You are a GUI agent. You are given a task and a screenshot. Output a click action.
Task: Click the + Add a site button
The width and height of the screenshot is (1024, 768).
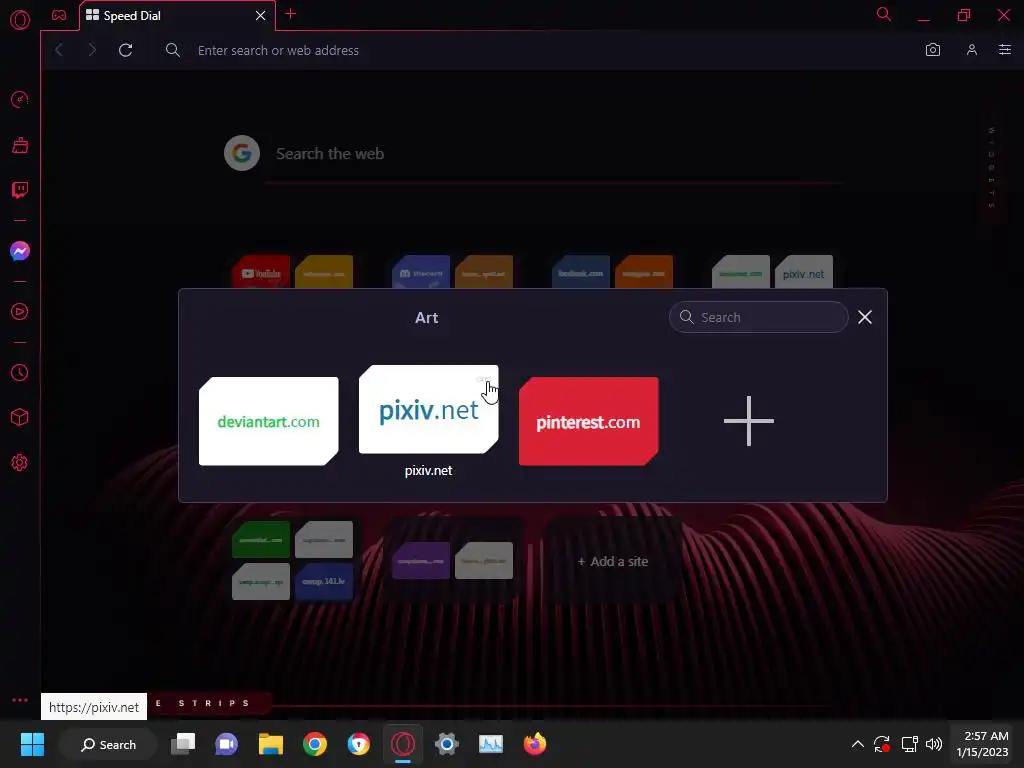pyautogui.click(x=613, y=562)
